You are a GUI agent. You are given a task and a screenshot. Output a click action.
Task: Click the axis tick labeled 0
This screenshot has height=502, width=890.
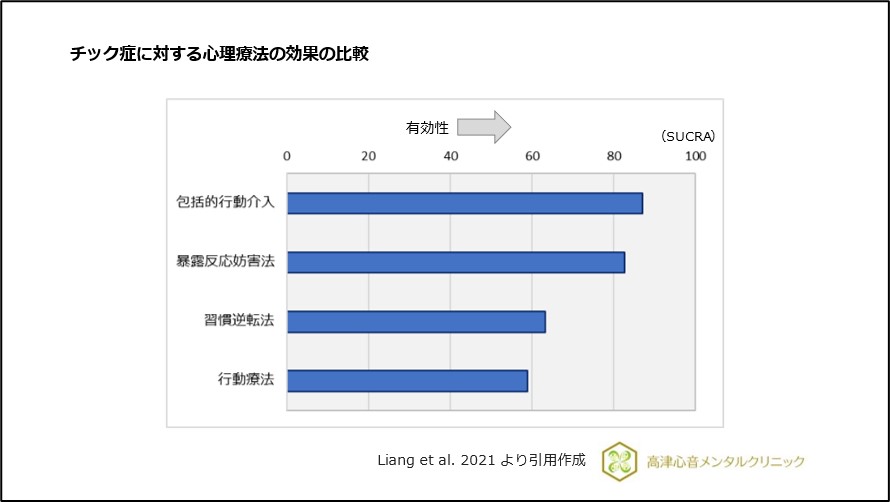click(x=287, y=156)
